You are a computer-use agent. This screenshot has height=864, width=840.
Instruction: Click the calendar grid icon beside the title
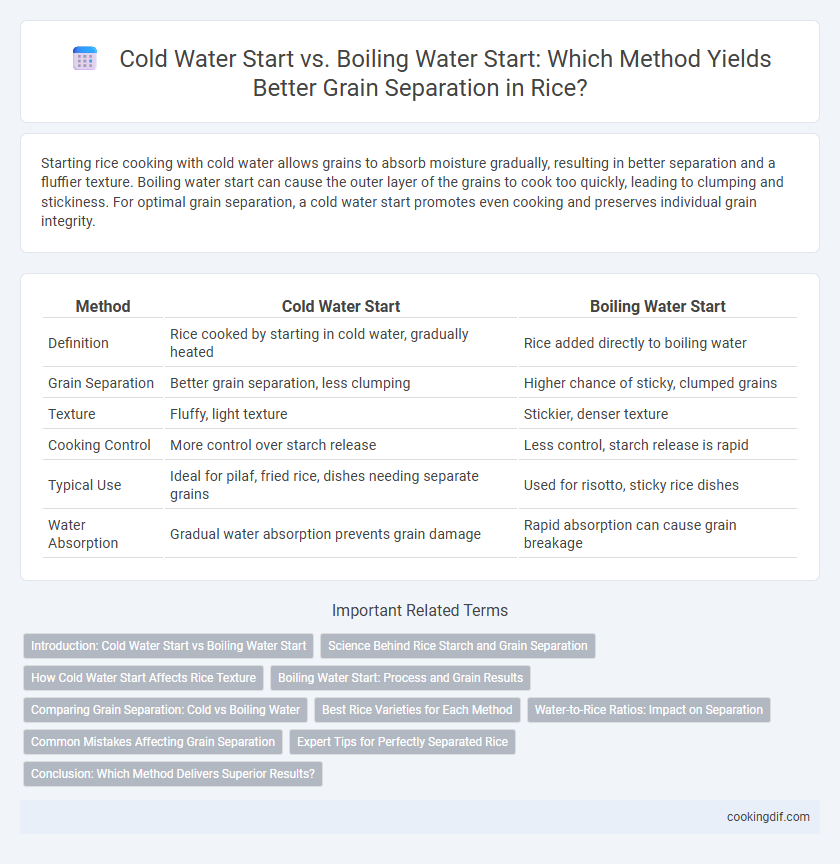tap(85, 58)
